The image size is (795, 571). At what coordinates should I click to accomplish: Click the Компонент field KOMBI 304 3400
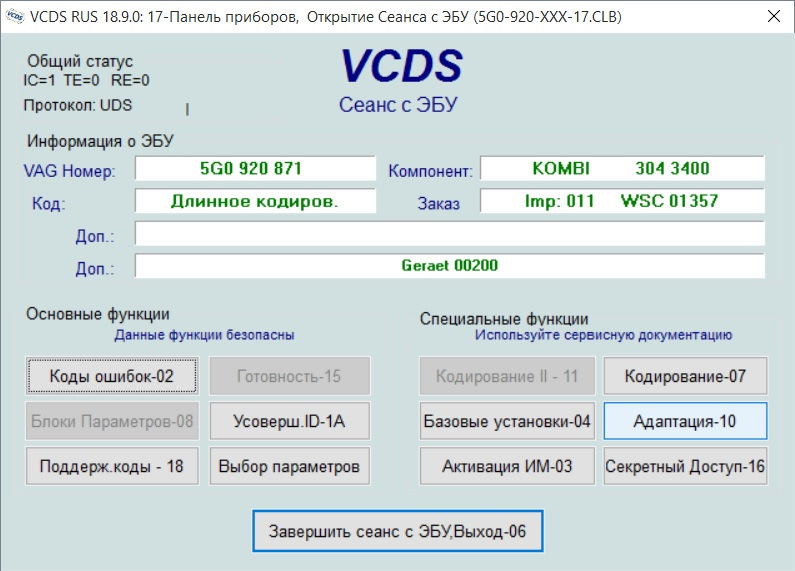tap(622, 168)
